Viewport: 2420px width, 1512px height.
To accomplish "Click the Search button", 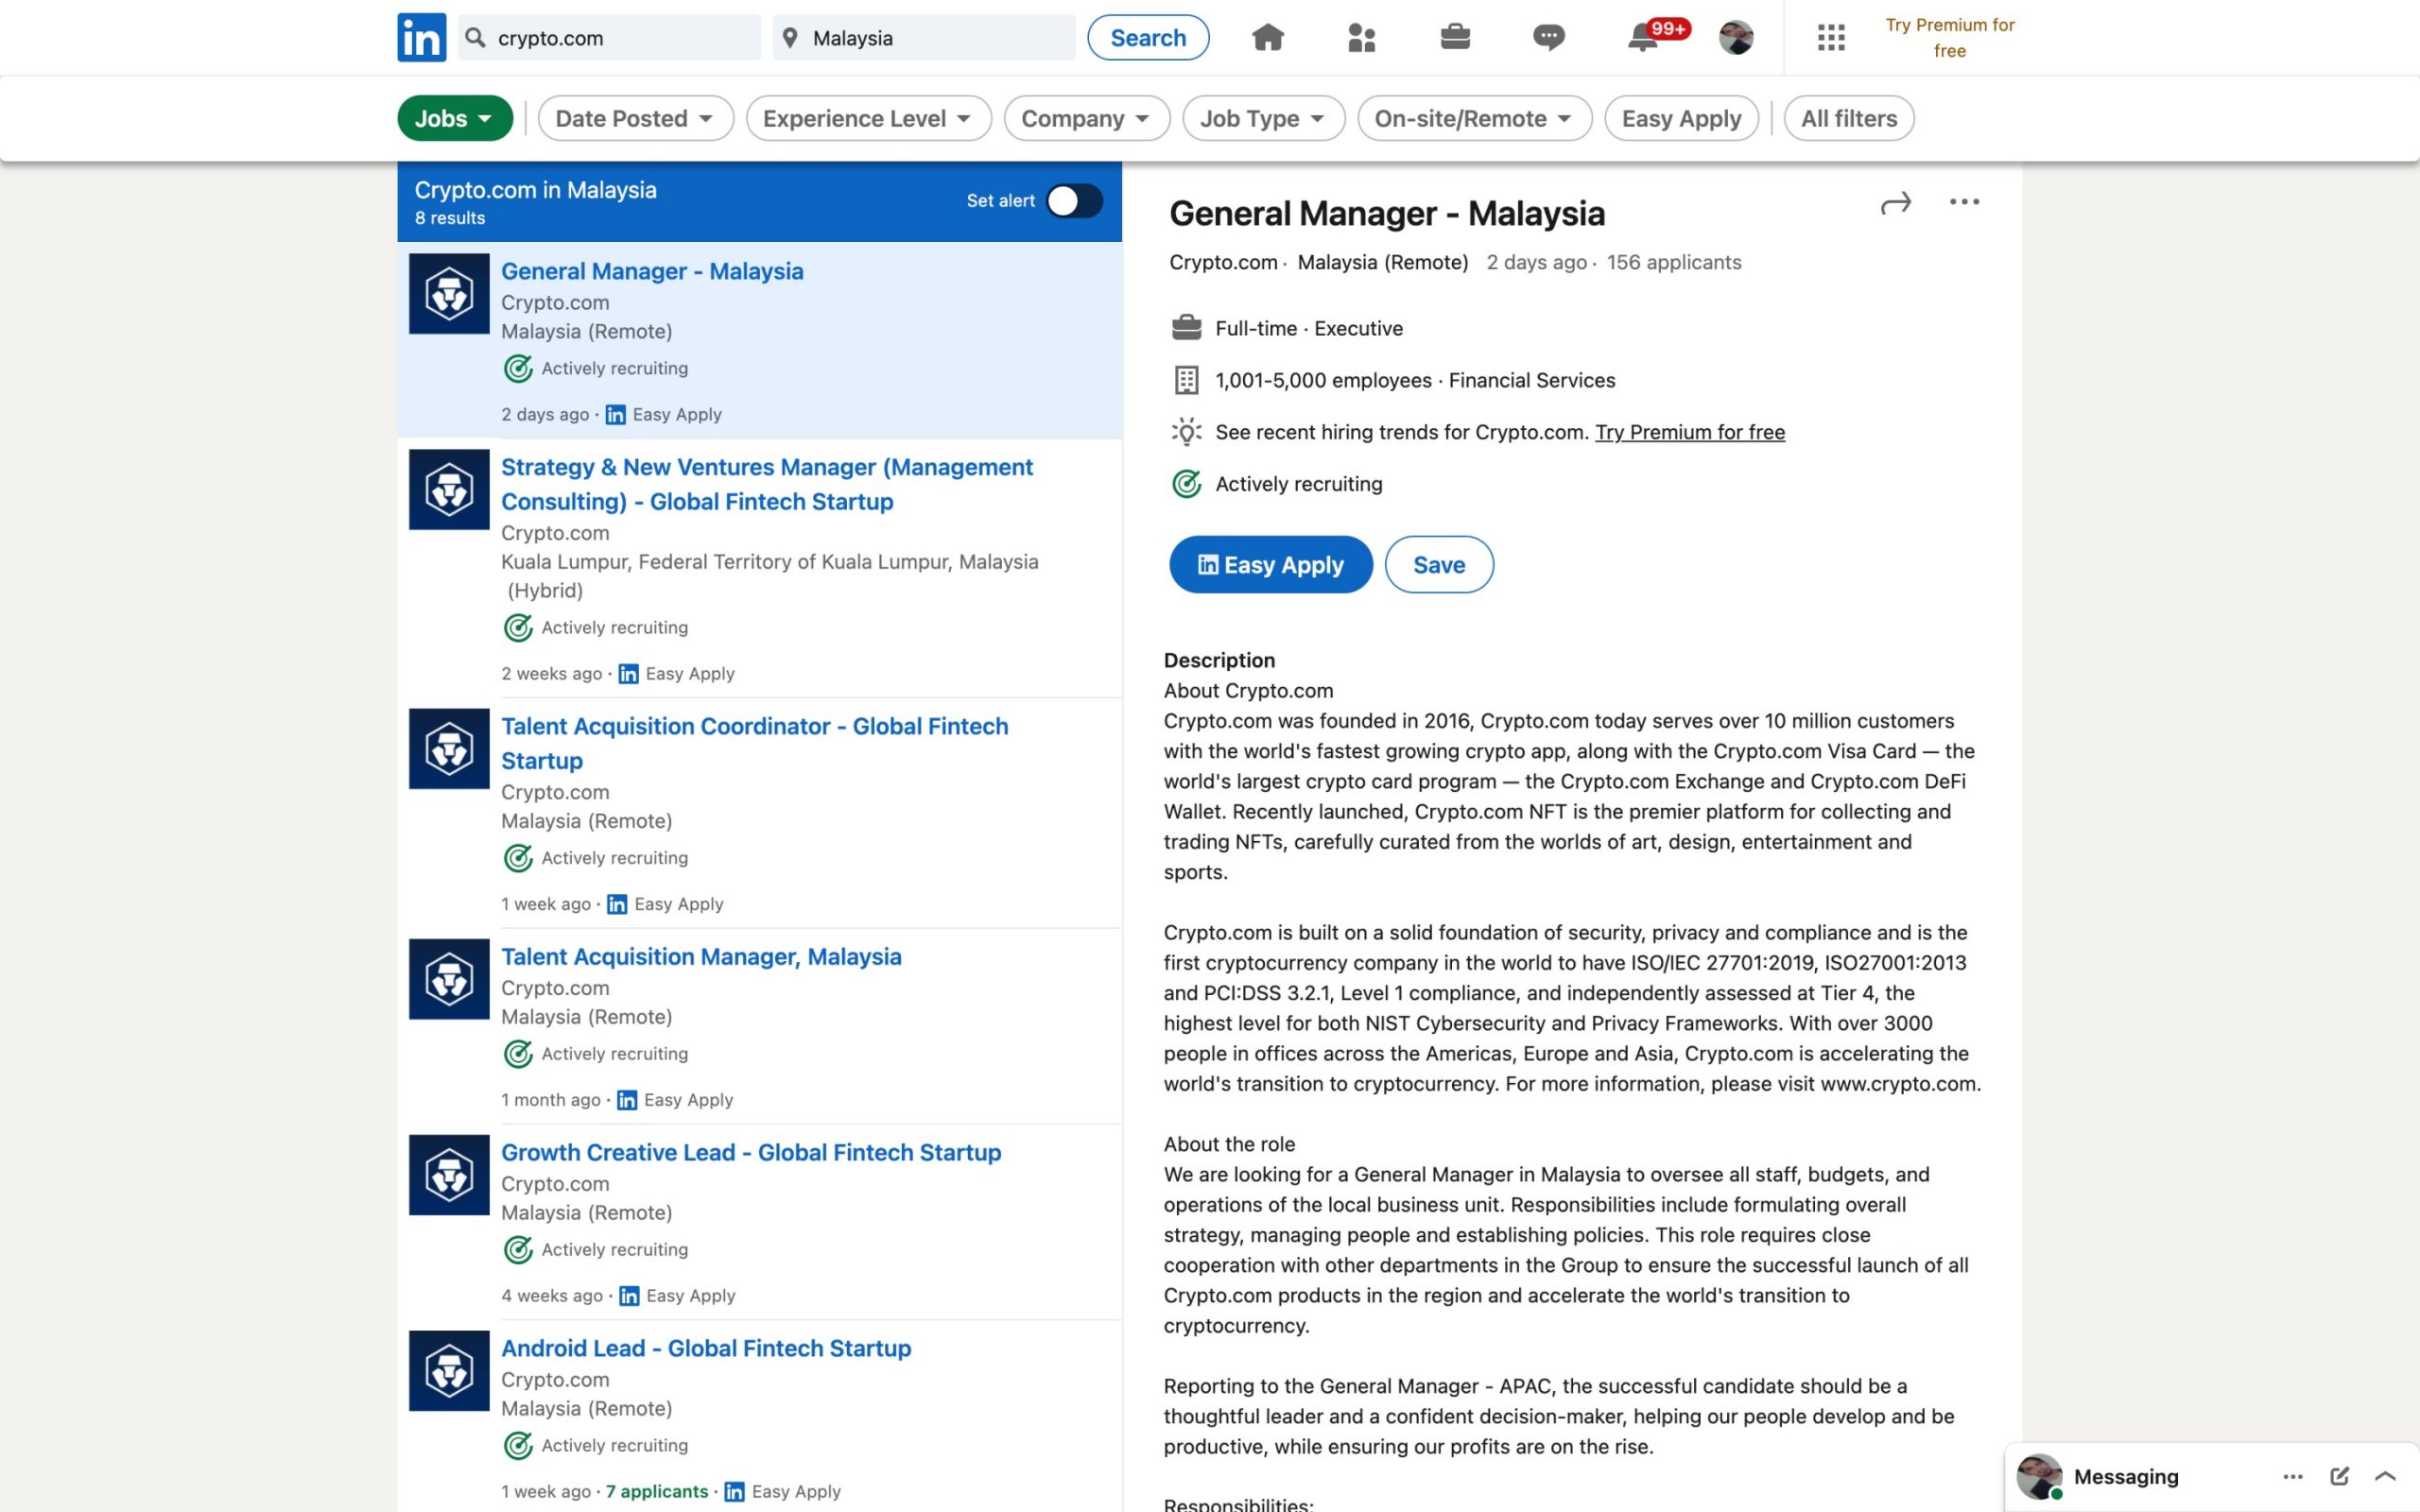I will coord(1148,38).
